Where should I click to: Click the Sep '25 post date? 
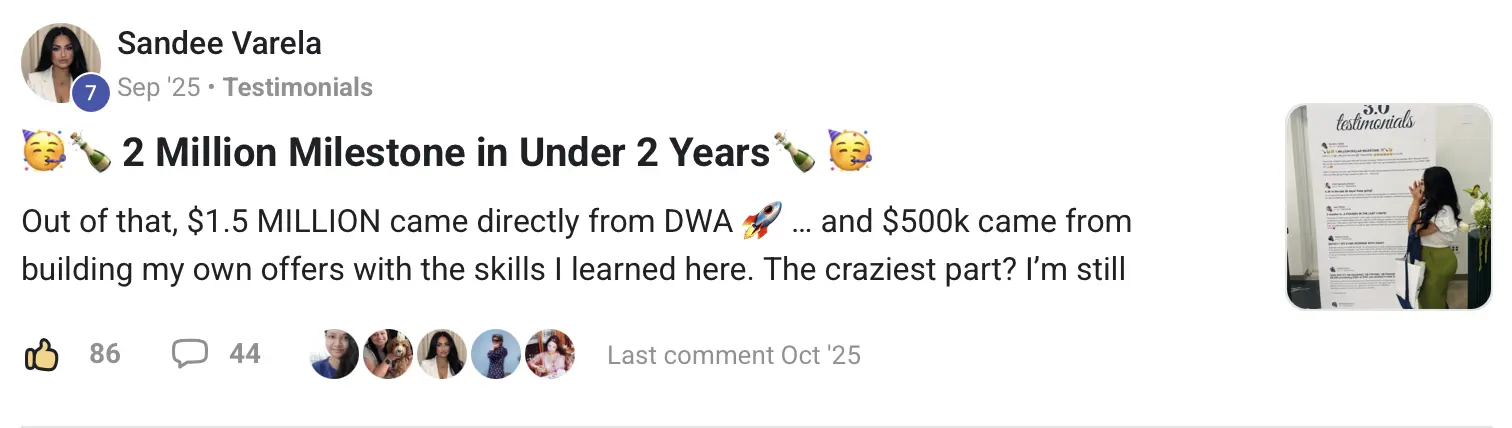coord(159,88)
